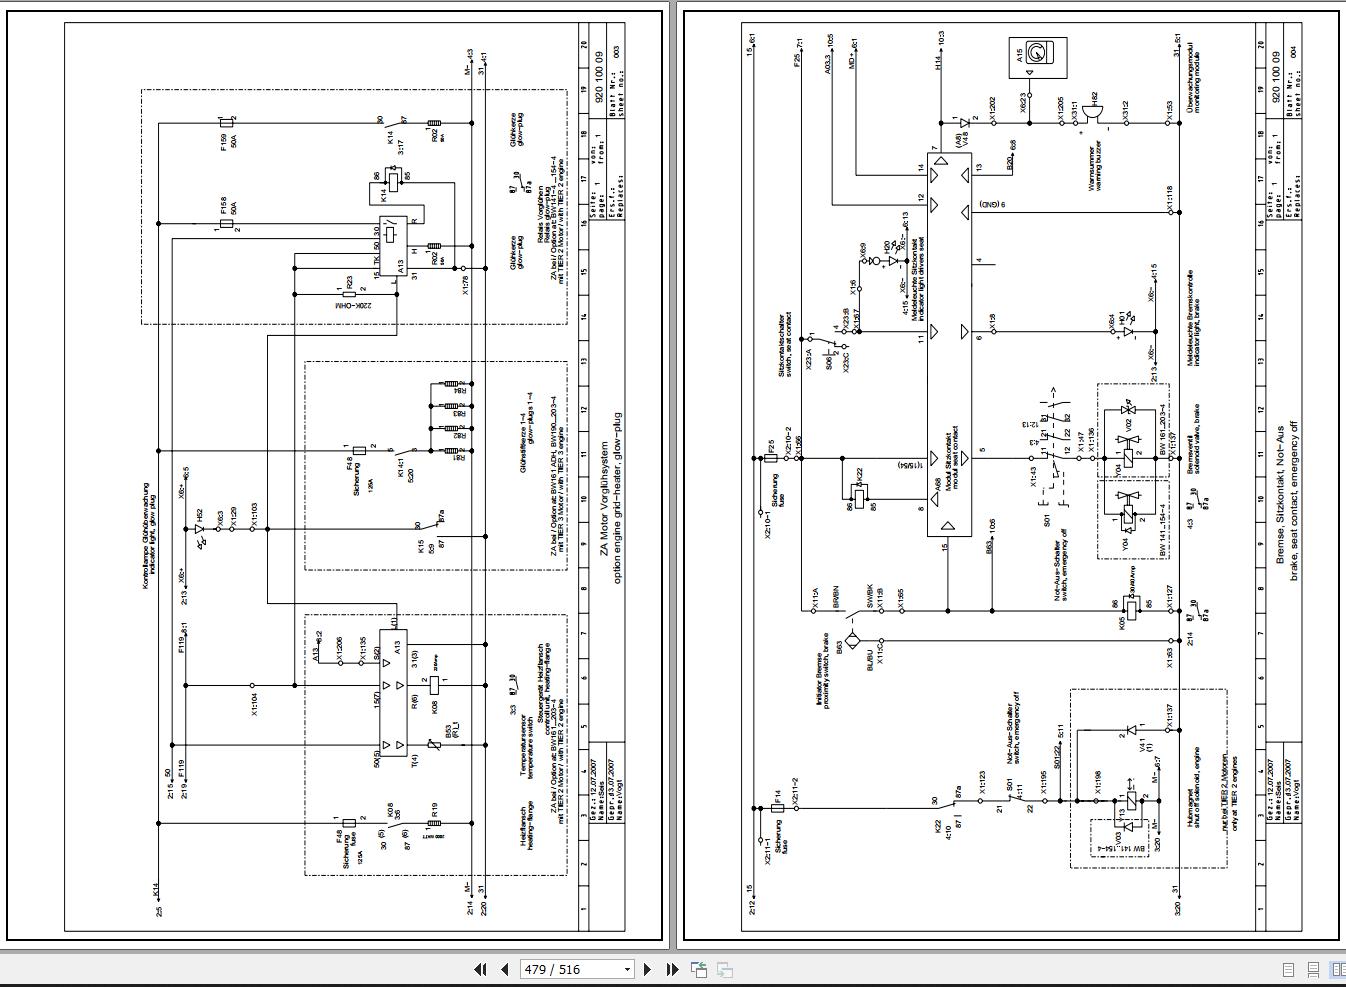
Task: Switch to two-page facing view
Action: coord(1335,969)
